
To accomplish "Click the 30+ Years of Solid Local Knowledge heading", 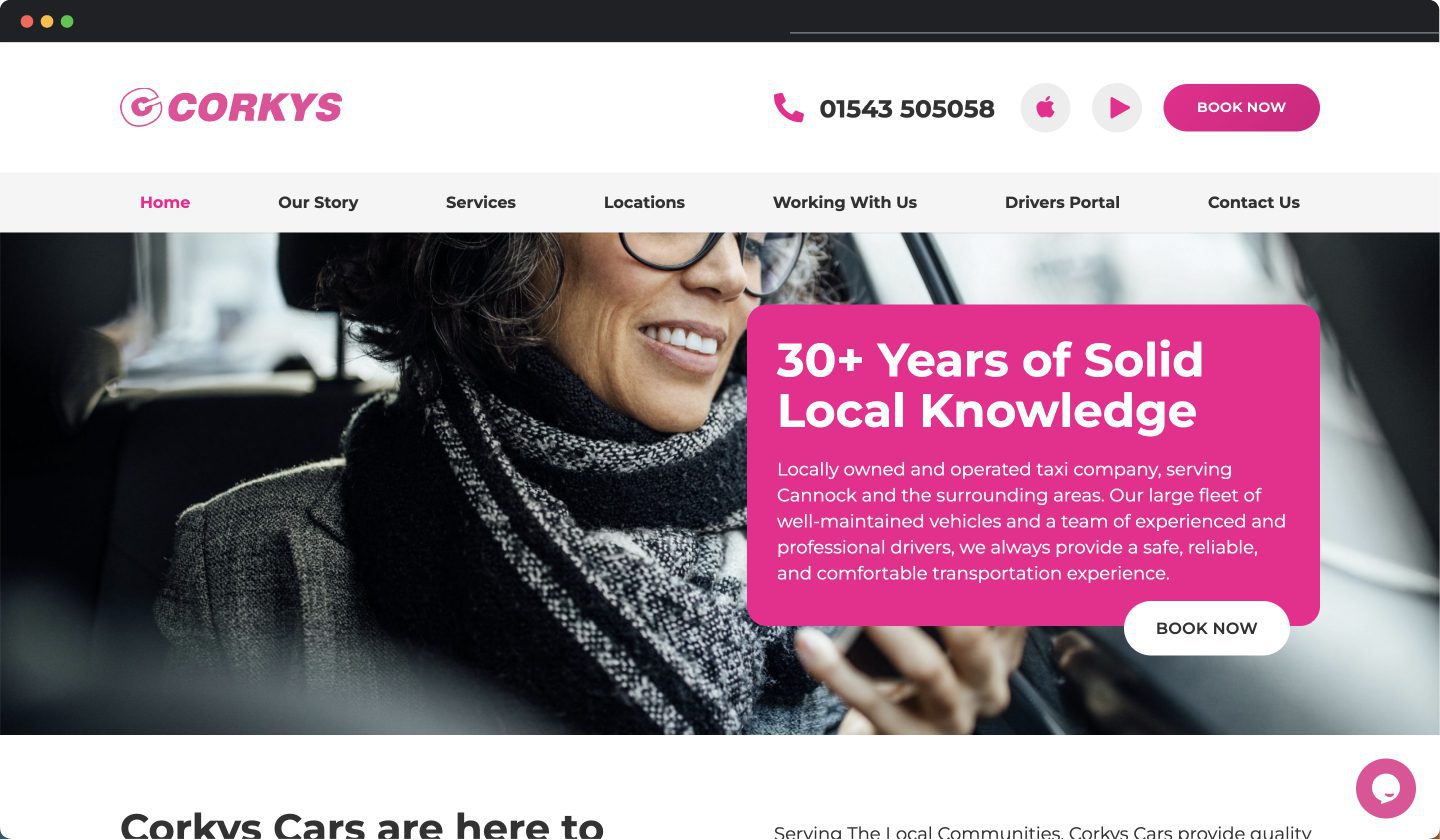I will 990,385.
